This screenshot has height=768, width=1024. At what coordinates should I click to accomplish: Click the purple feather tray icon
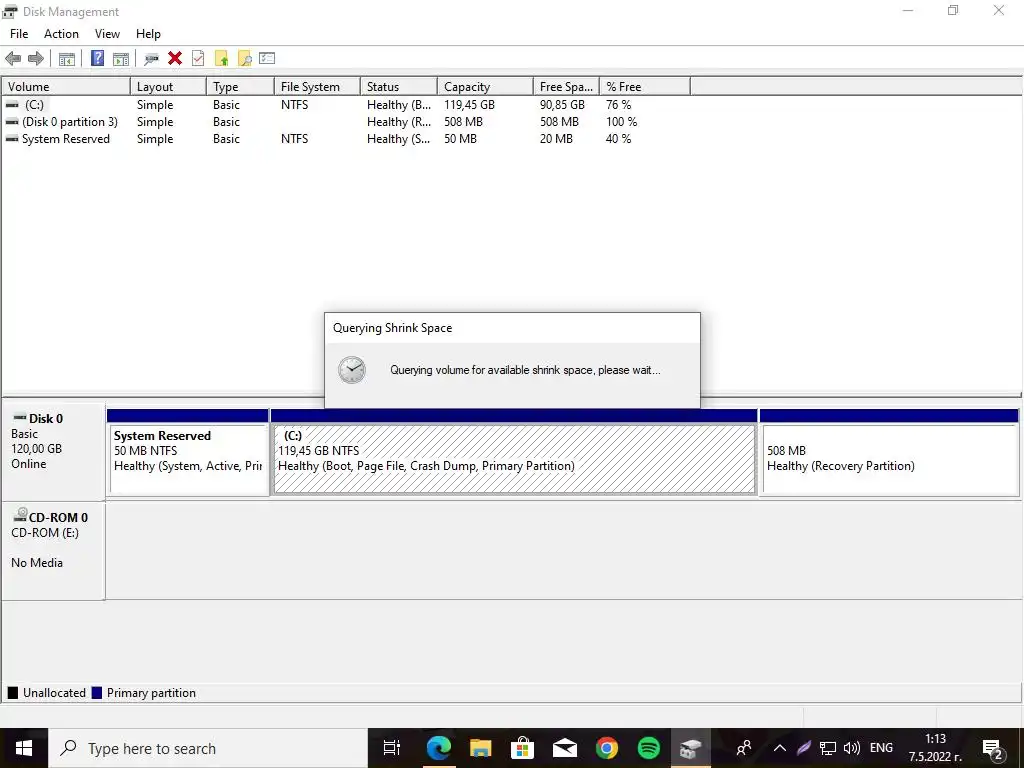click(x=804, y=748)
